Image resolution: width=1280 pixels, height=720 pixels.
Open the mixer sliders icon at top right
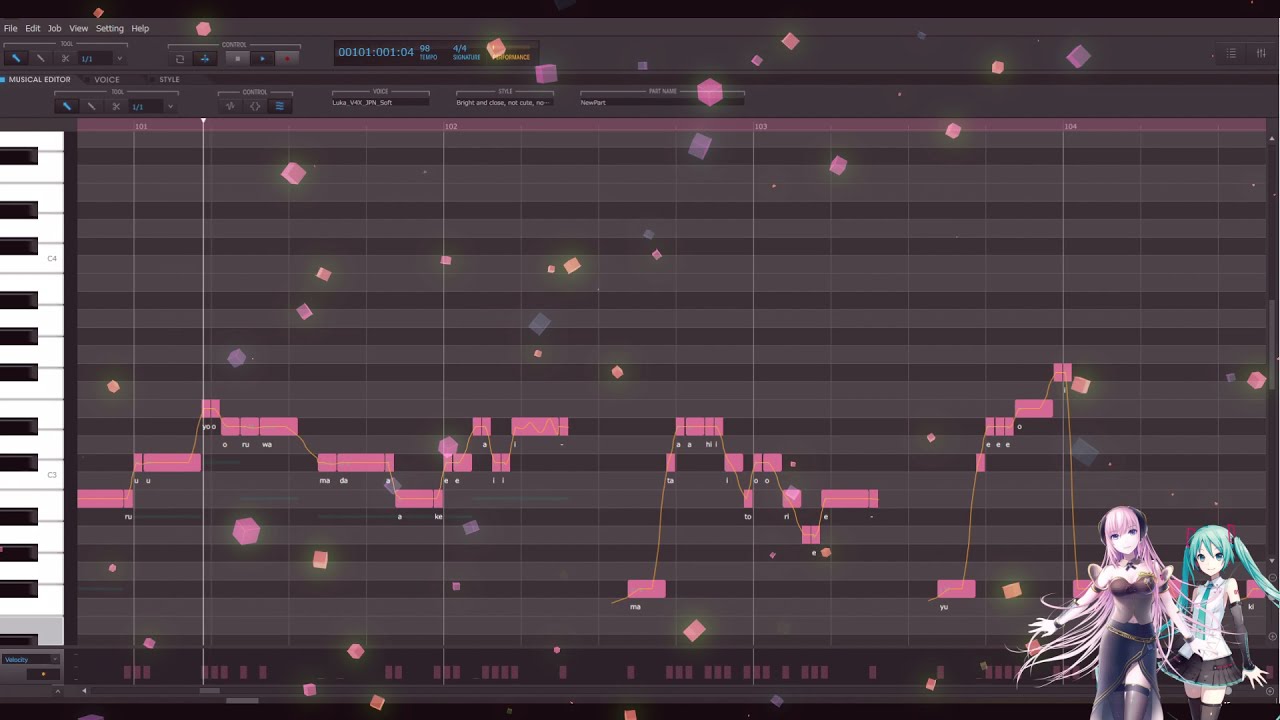pos(1261,53)
